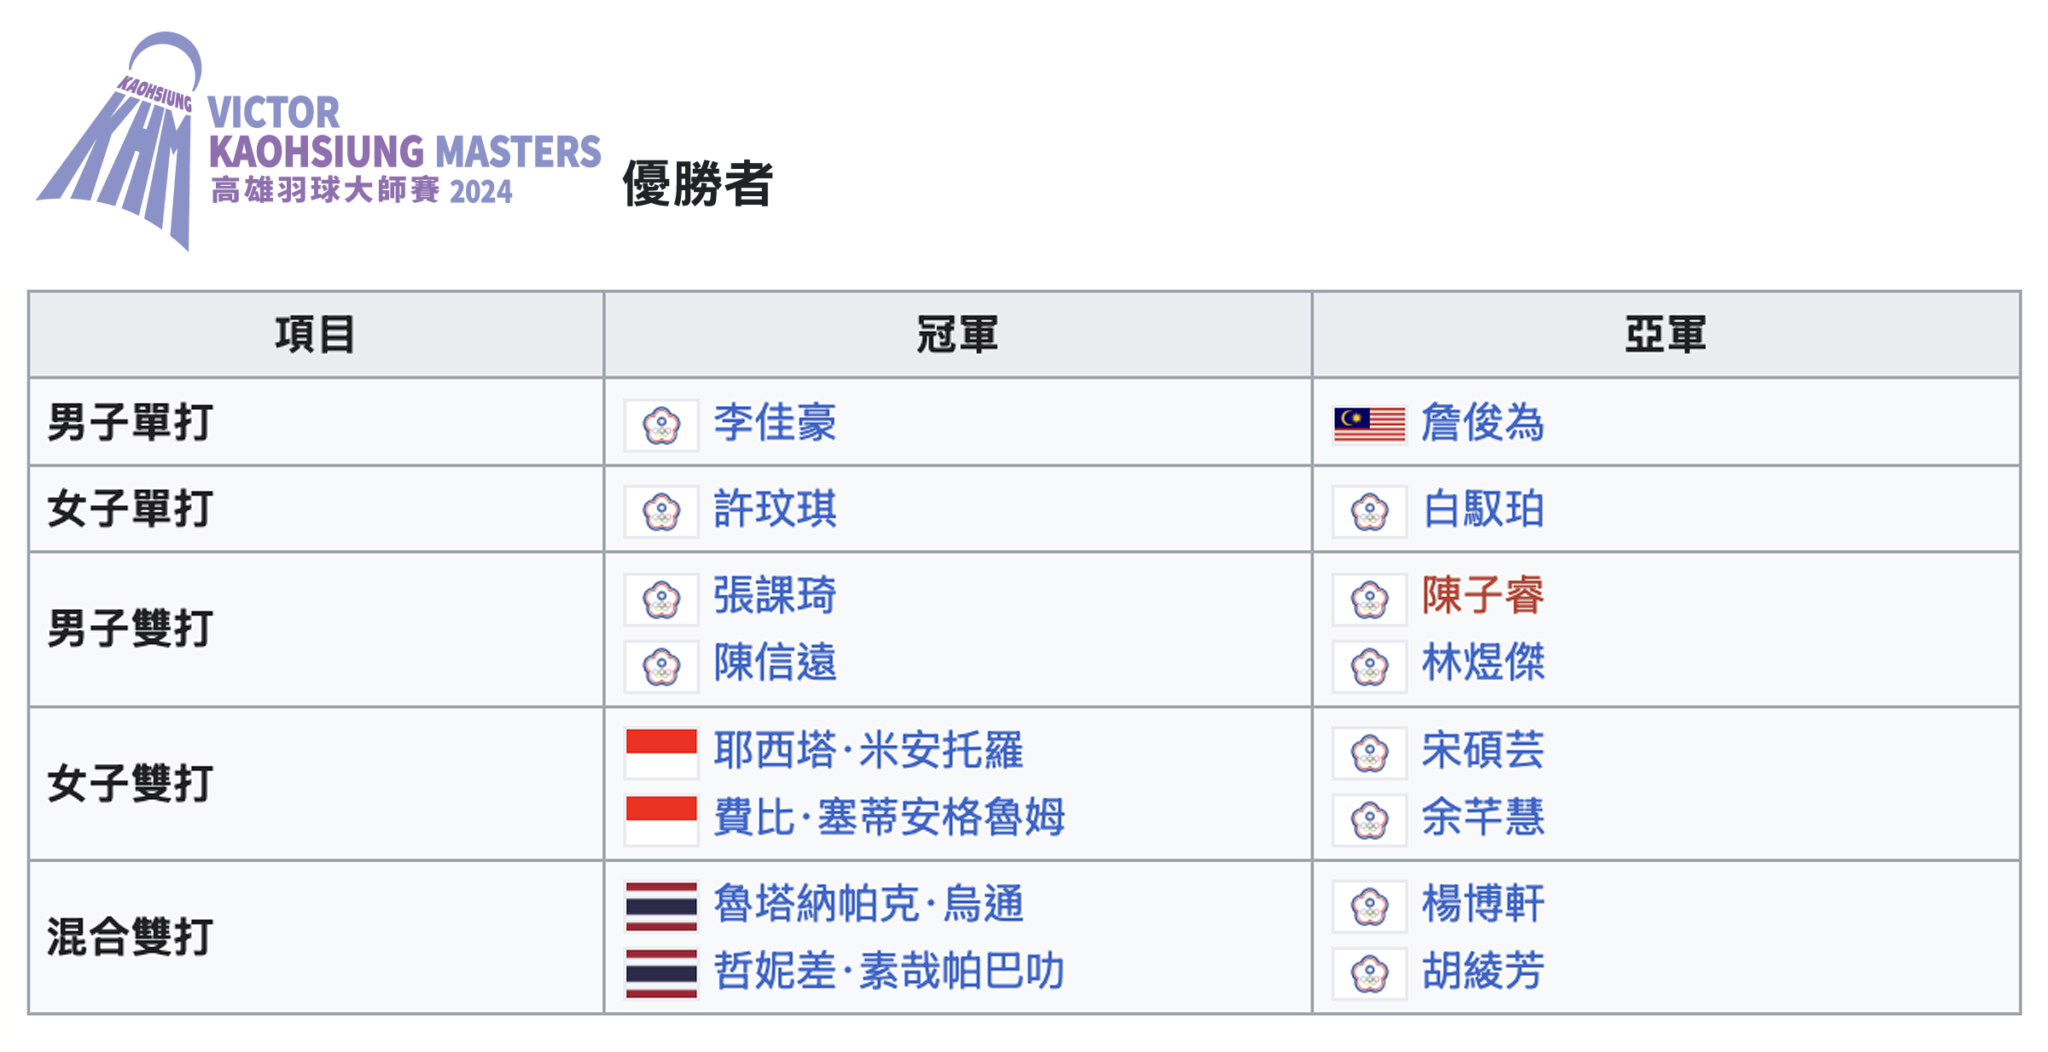2048x1052 pixels.
Task: Open the 楊博軒 mixed doubles link
Action: 1483,905
